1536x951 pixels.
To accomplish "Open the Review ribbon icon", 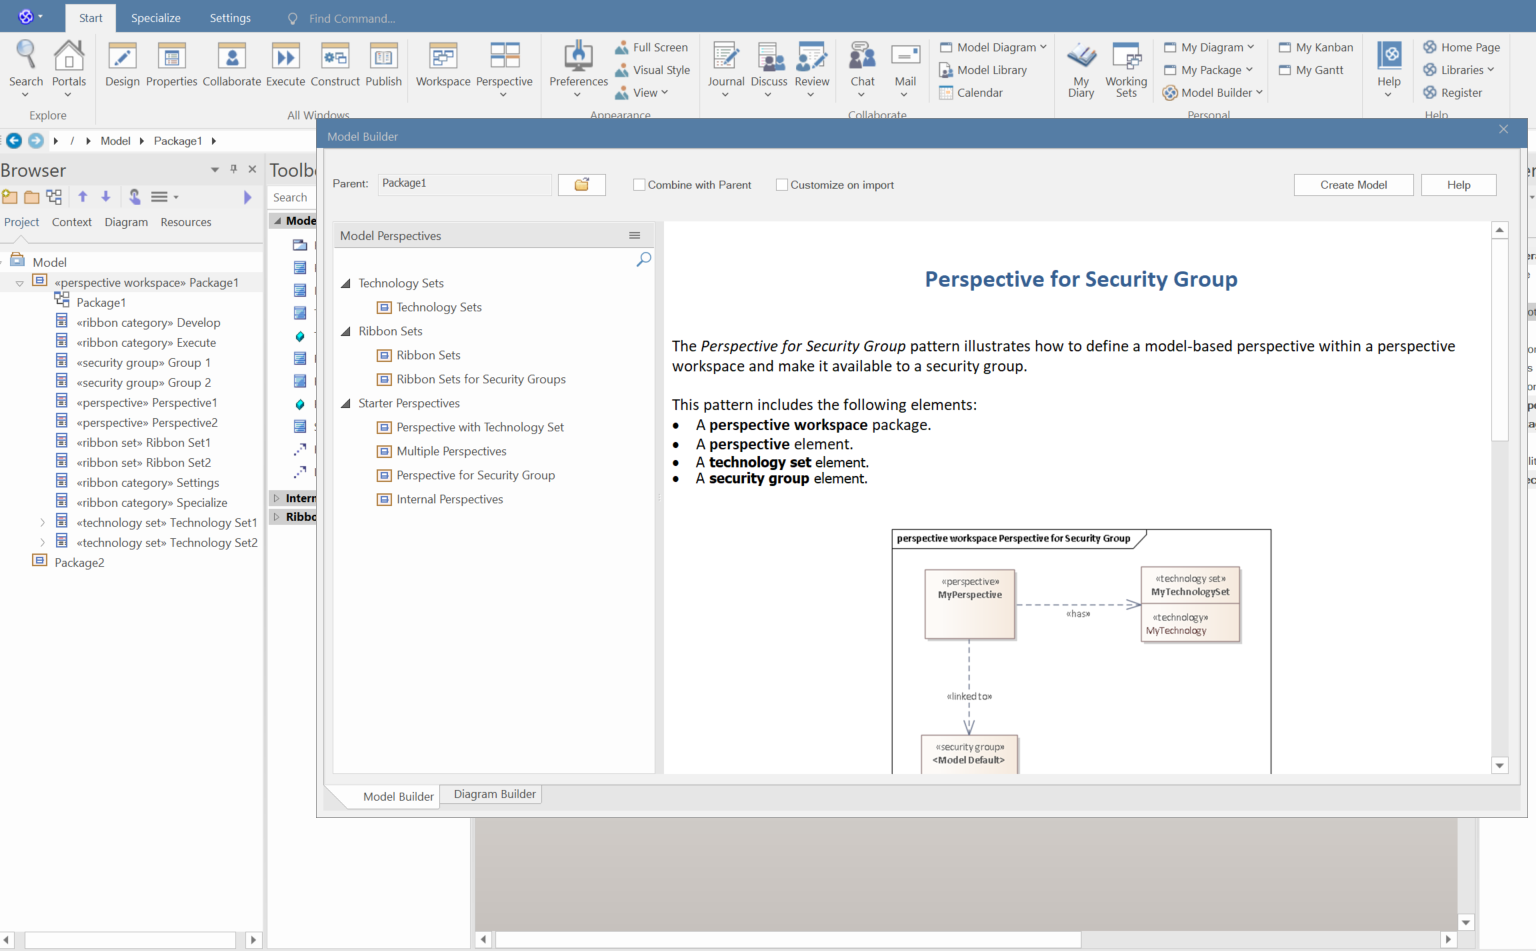I will tap(812, 68).
